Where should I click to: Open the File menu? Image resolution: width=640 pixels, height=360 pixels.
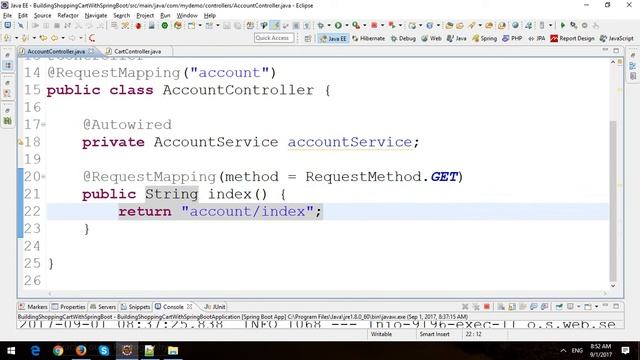pos(7,16)
